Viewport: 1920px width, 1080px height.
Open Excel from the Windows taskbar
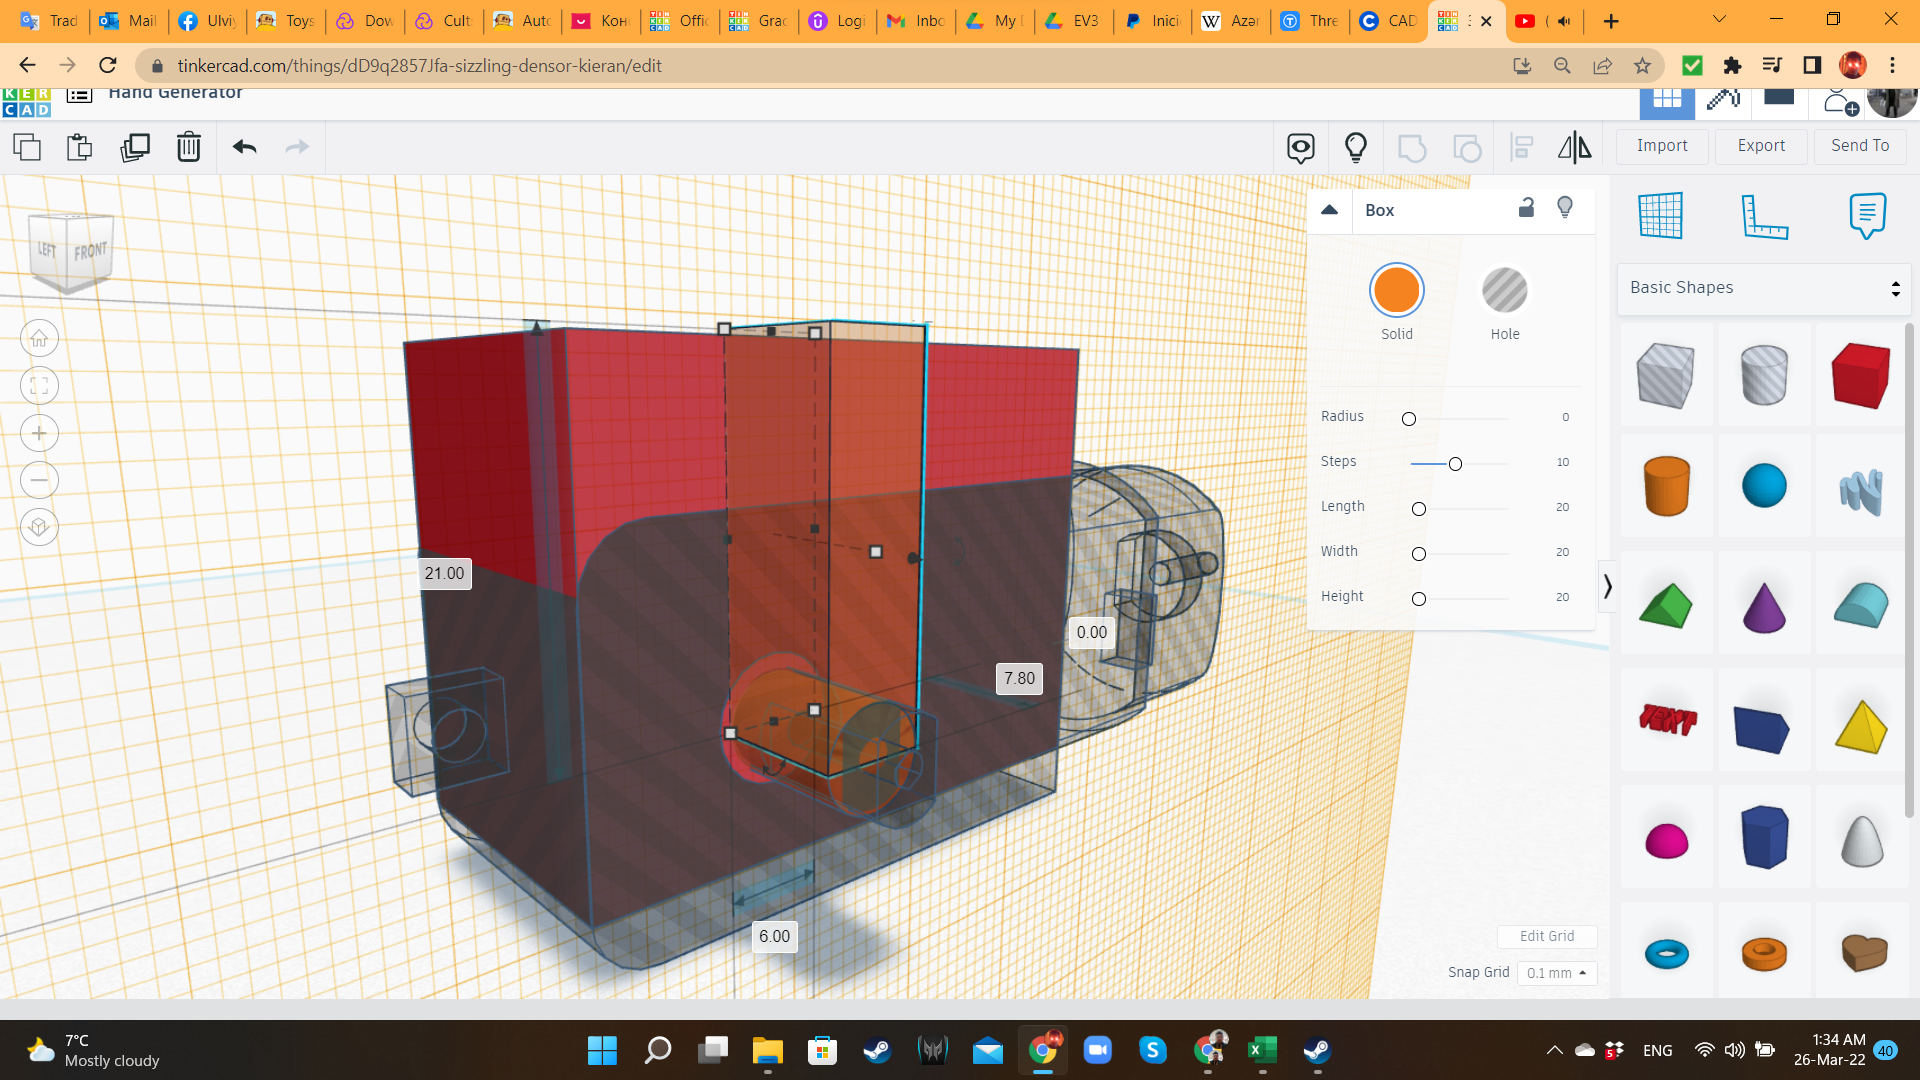[1262, 1050]
